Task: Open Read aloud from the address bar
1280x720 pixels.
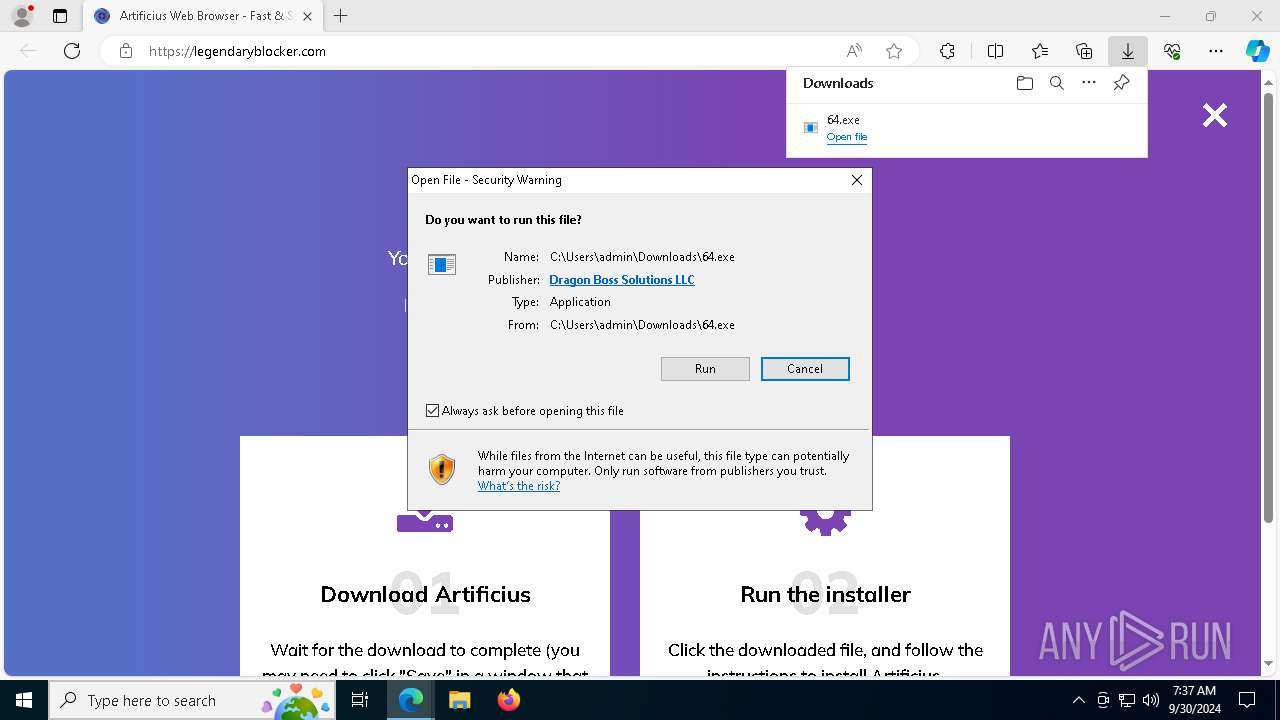Action: 854,51
